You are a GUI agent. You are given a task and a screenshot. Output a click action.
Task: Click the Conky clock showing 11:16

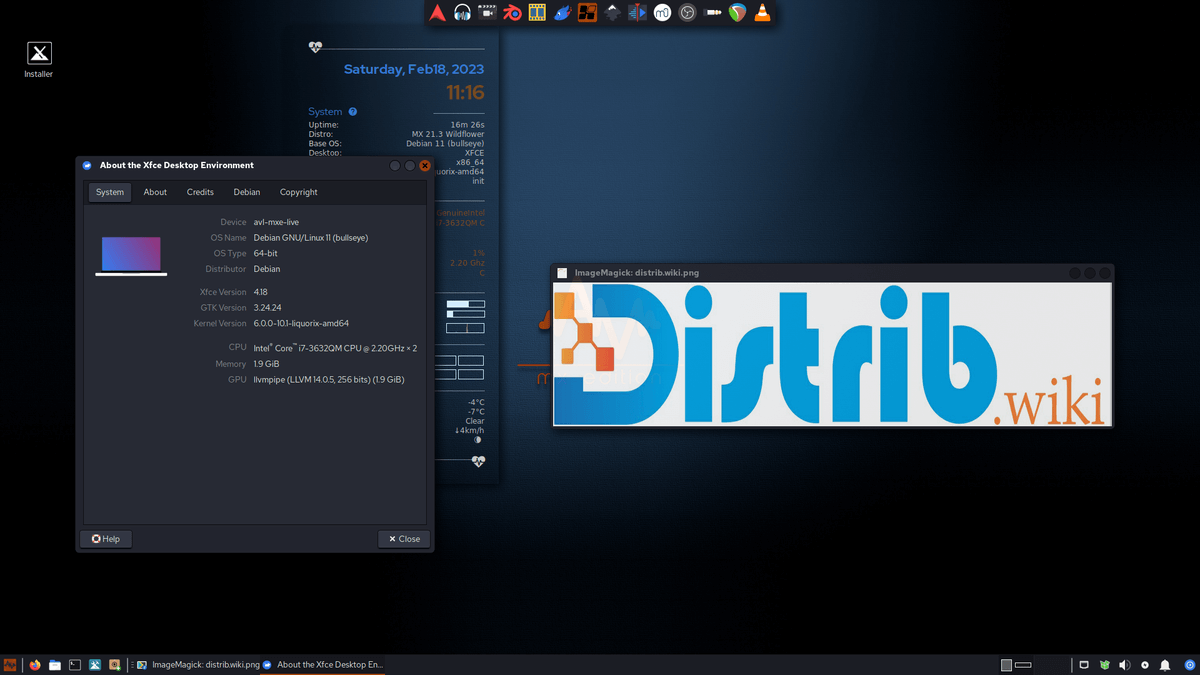[x=465, y=93]
